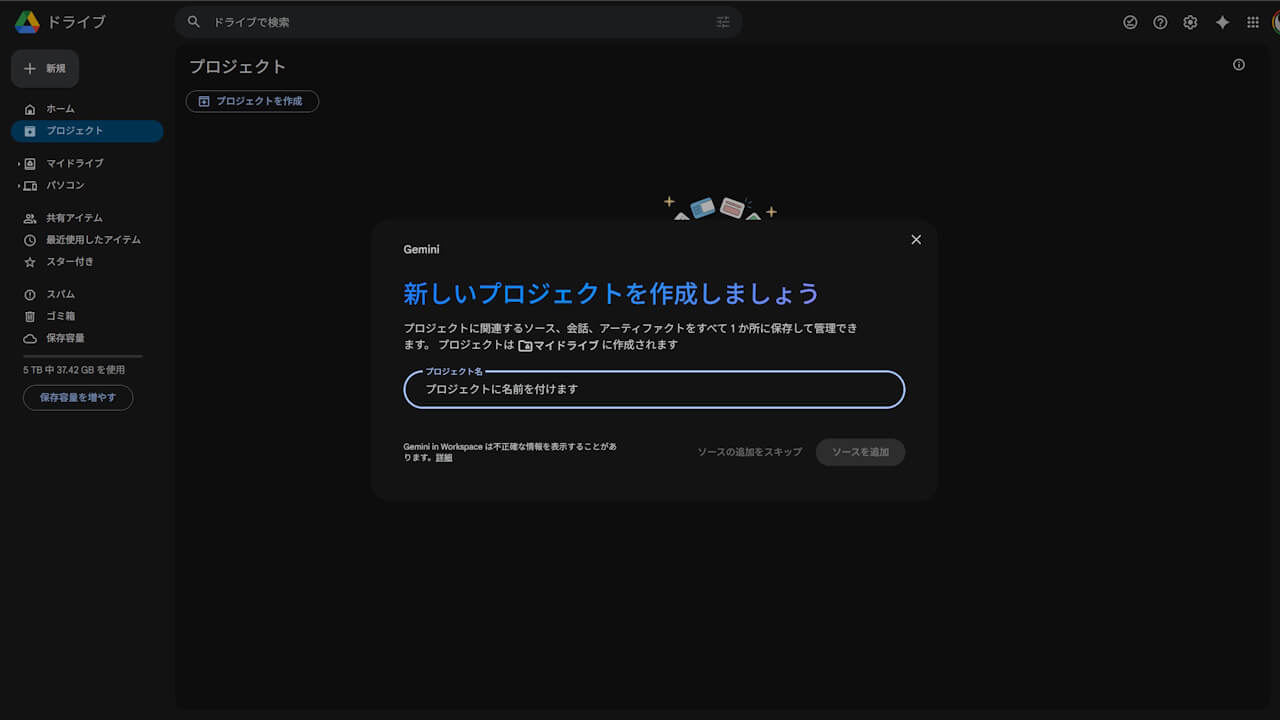Open 共有アイテム in the sidebar

87,218
